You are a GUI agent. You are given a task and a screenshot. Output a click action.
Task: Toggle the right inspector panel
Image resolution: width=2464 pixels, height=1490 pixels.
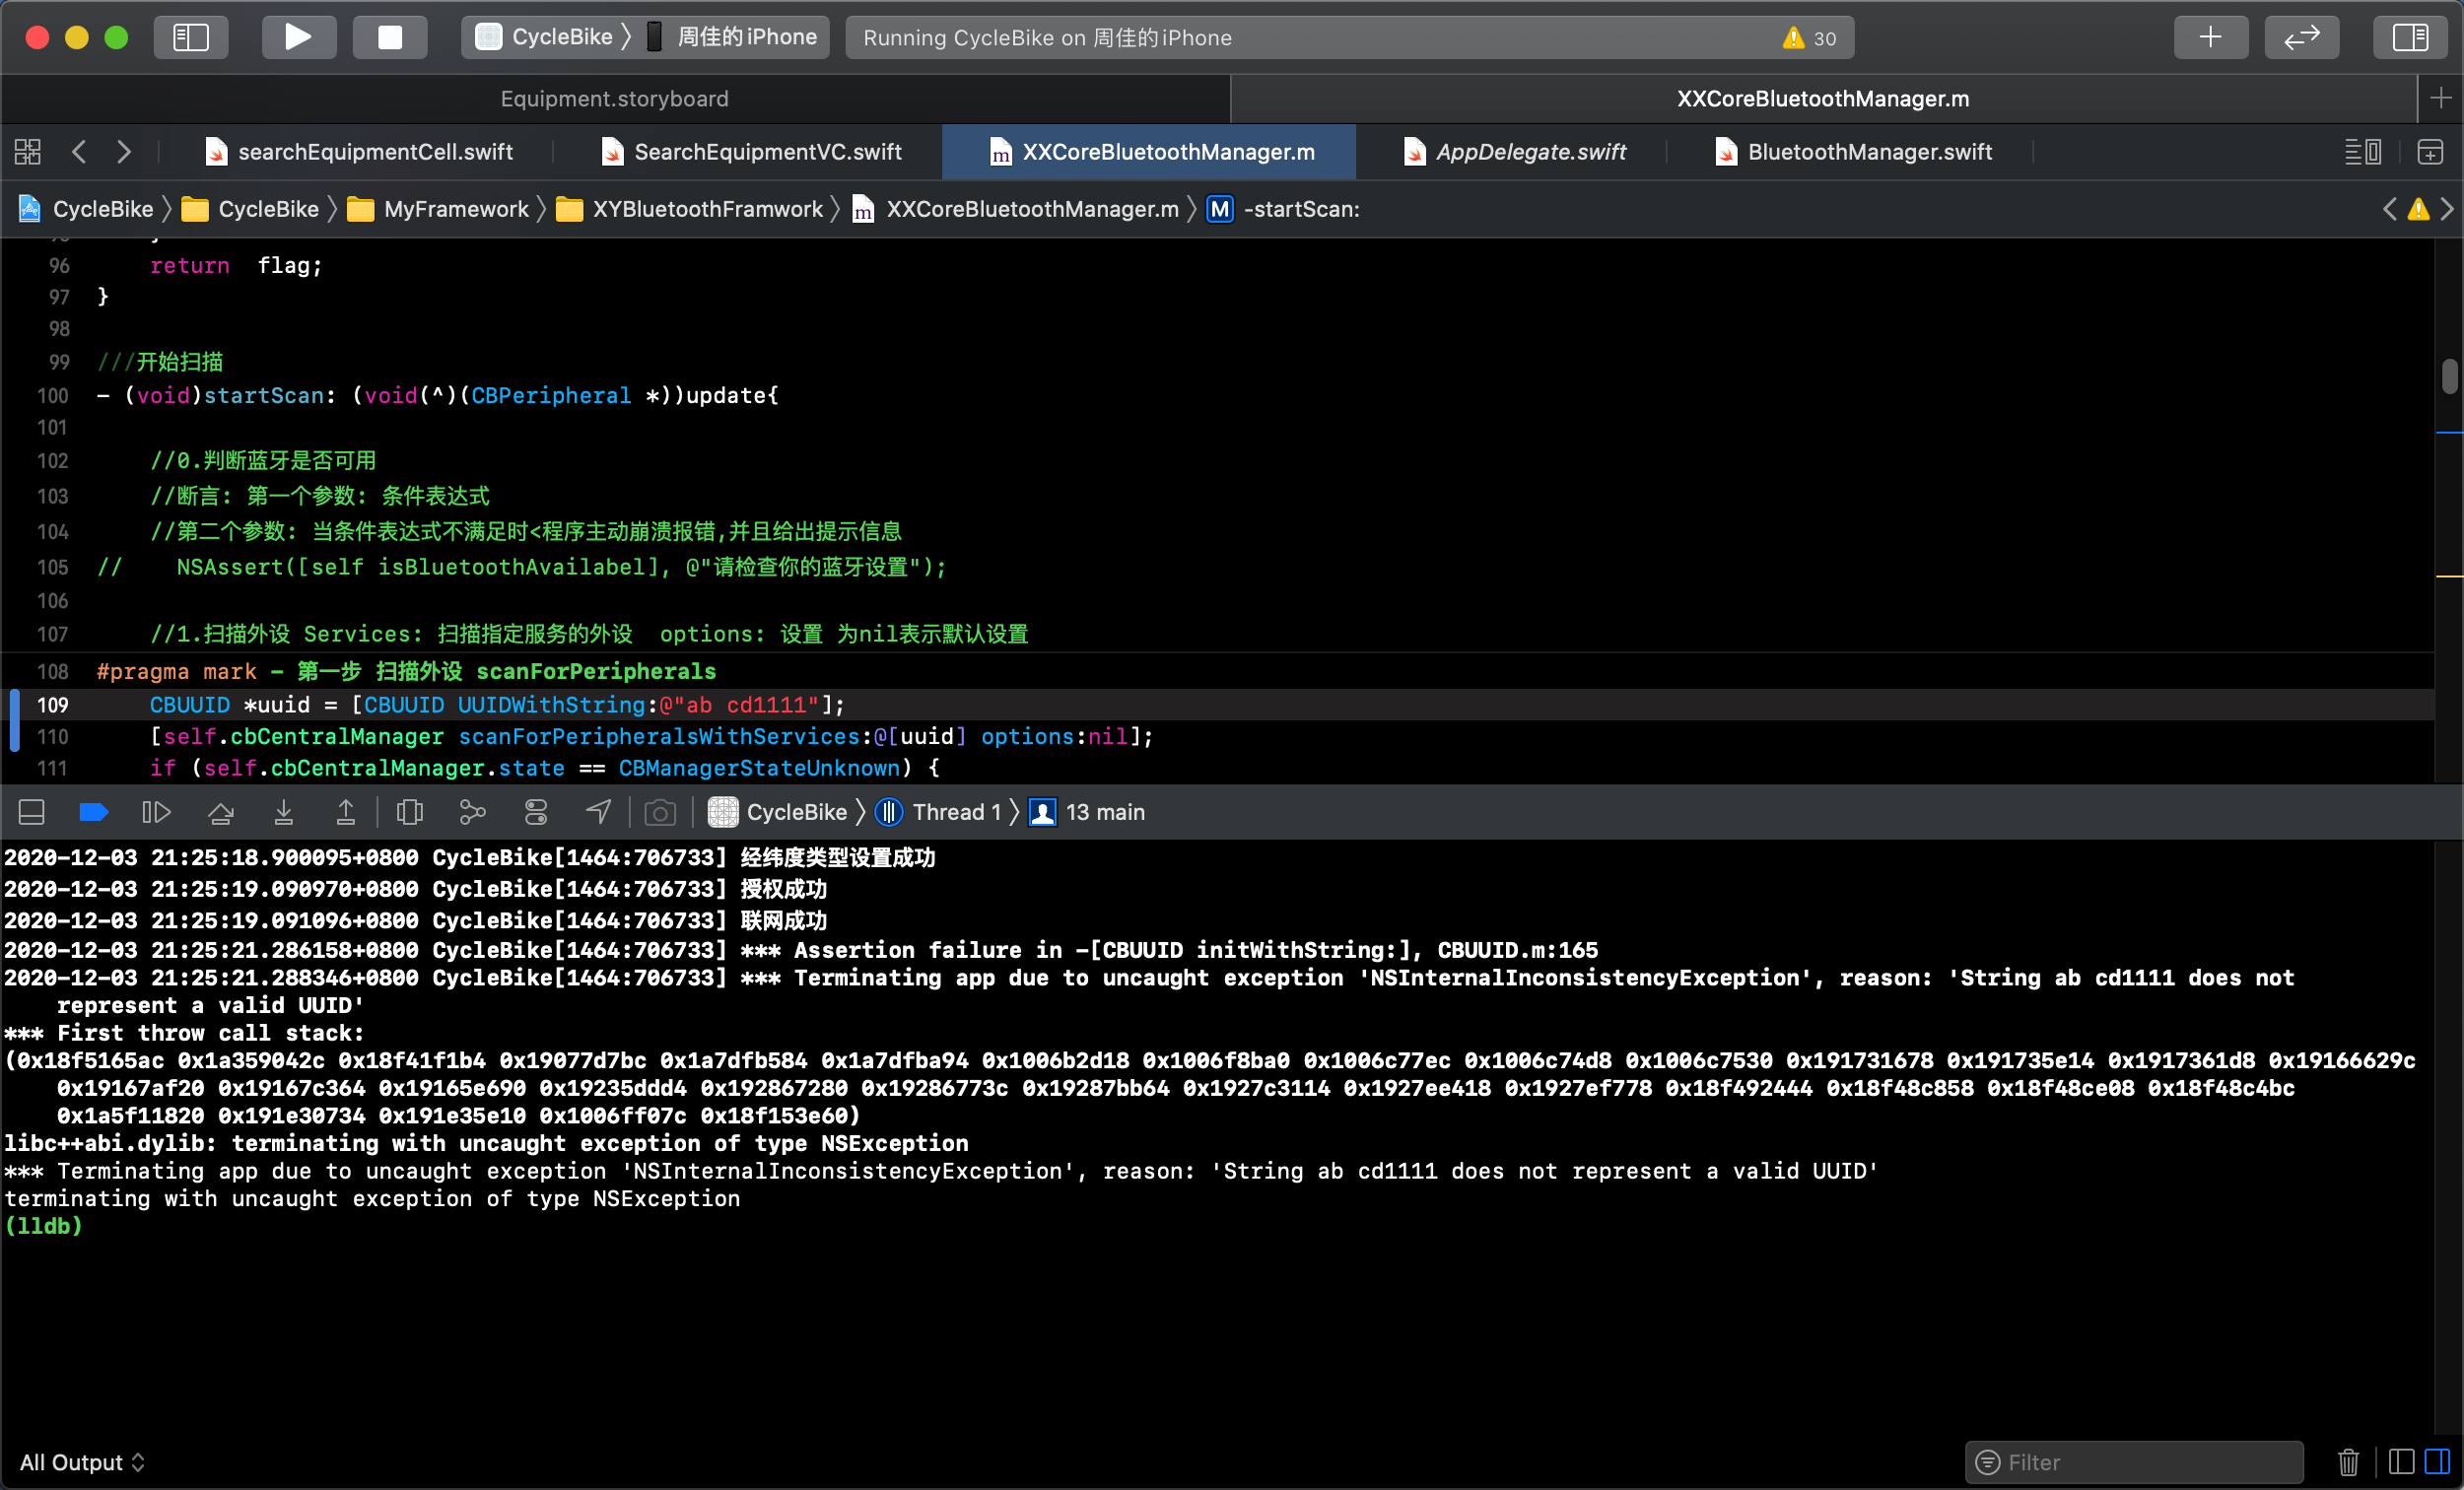coord(2410,38)
